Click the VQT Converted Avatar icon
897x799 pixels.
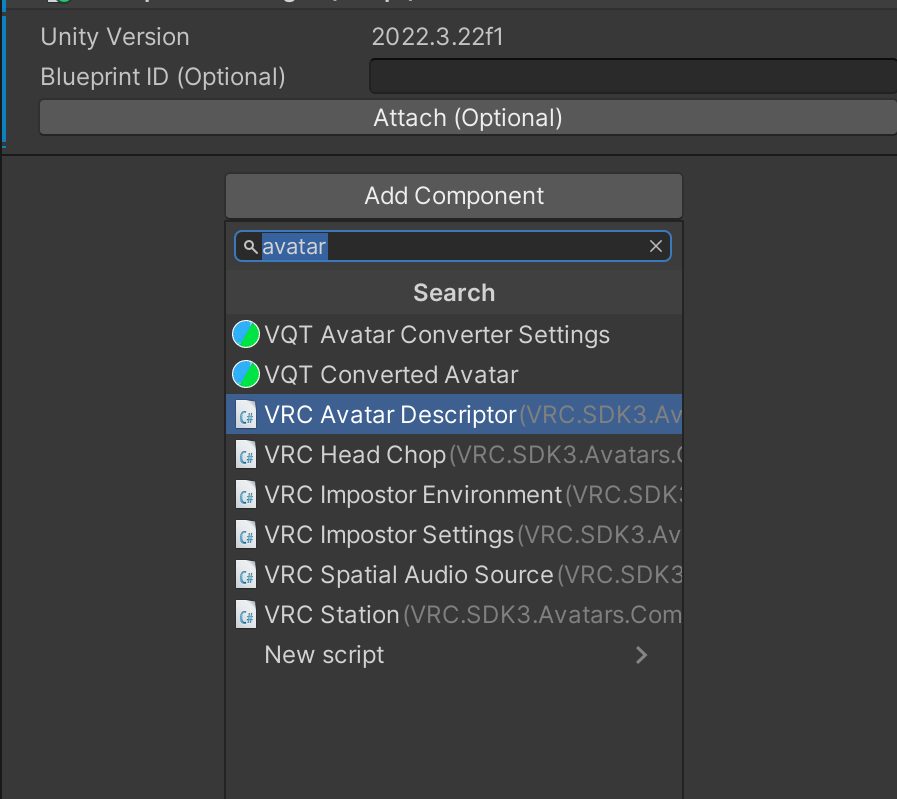246,375
